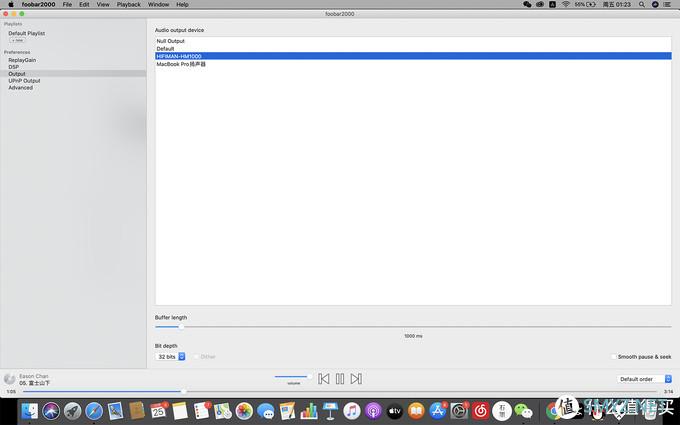Open System Preferences gear in Dock
Screen dimensions: 680x425
[x=459, y=410]
